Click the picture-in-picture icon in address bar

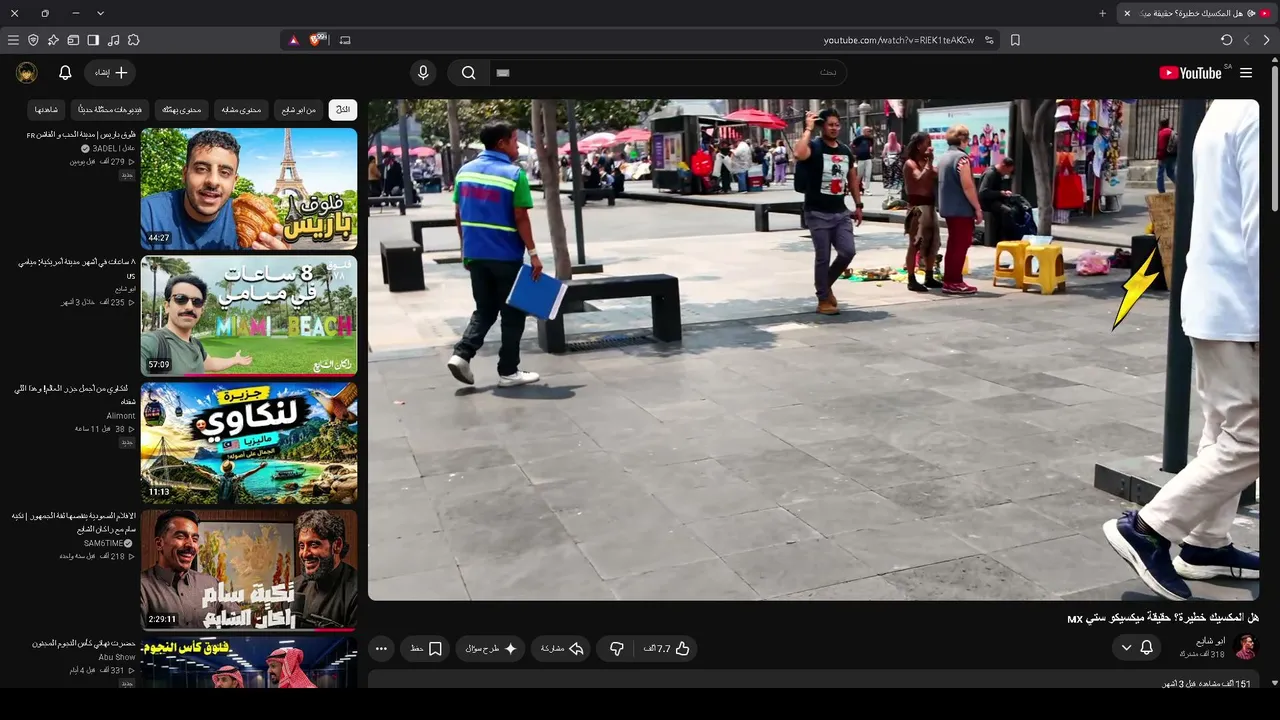click(x=345, y=40)
